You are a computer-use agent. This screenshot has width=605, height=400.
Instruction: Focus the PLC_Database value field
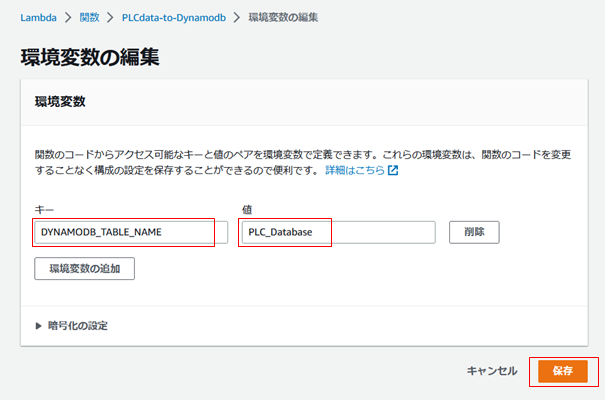[338, 232]
